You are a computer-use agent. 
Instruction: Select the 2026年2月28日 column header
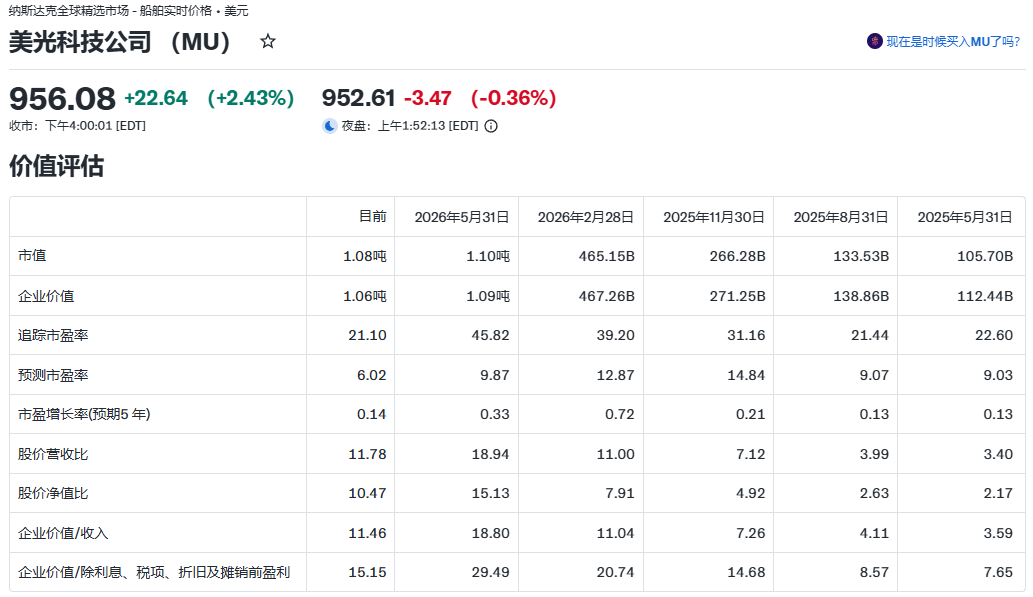pos(586,217)
